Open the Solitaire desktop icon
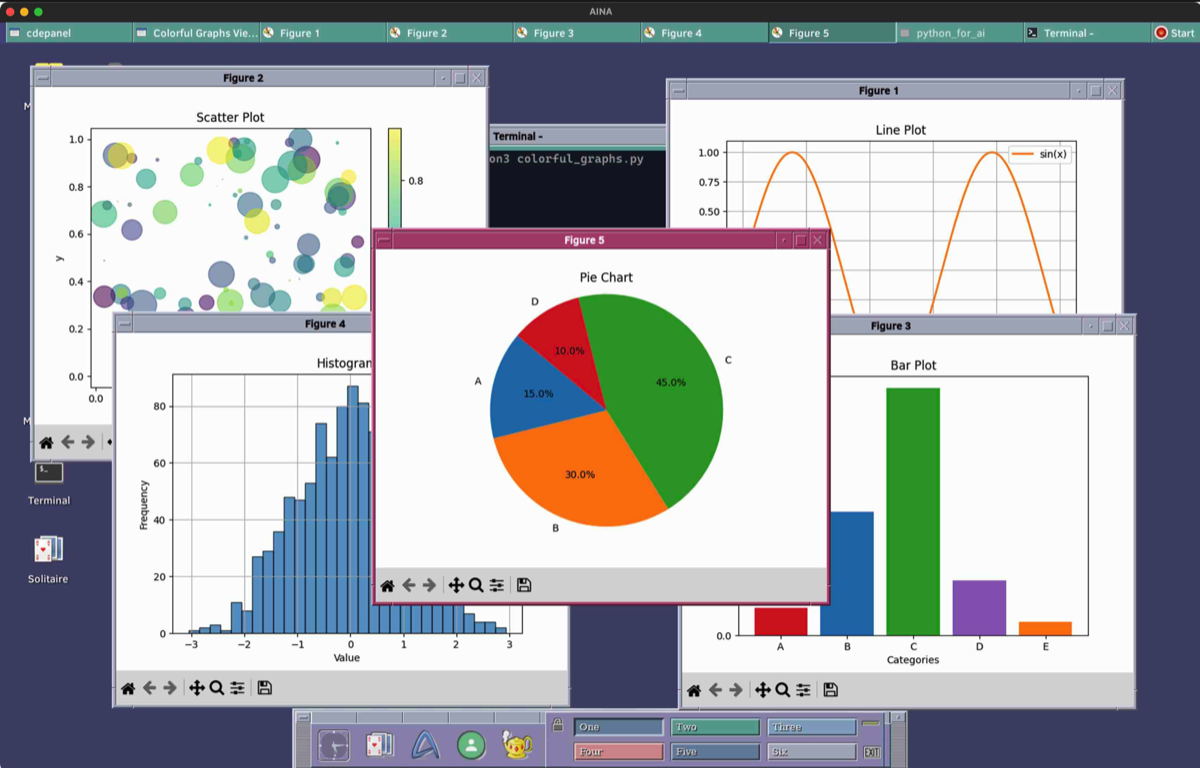Image resolution: width=1200 pixels, height=768 pixels. click(48, 550)
